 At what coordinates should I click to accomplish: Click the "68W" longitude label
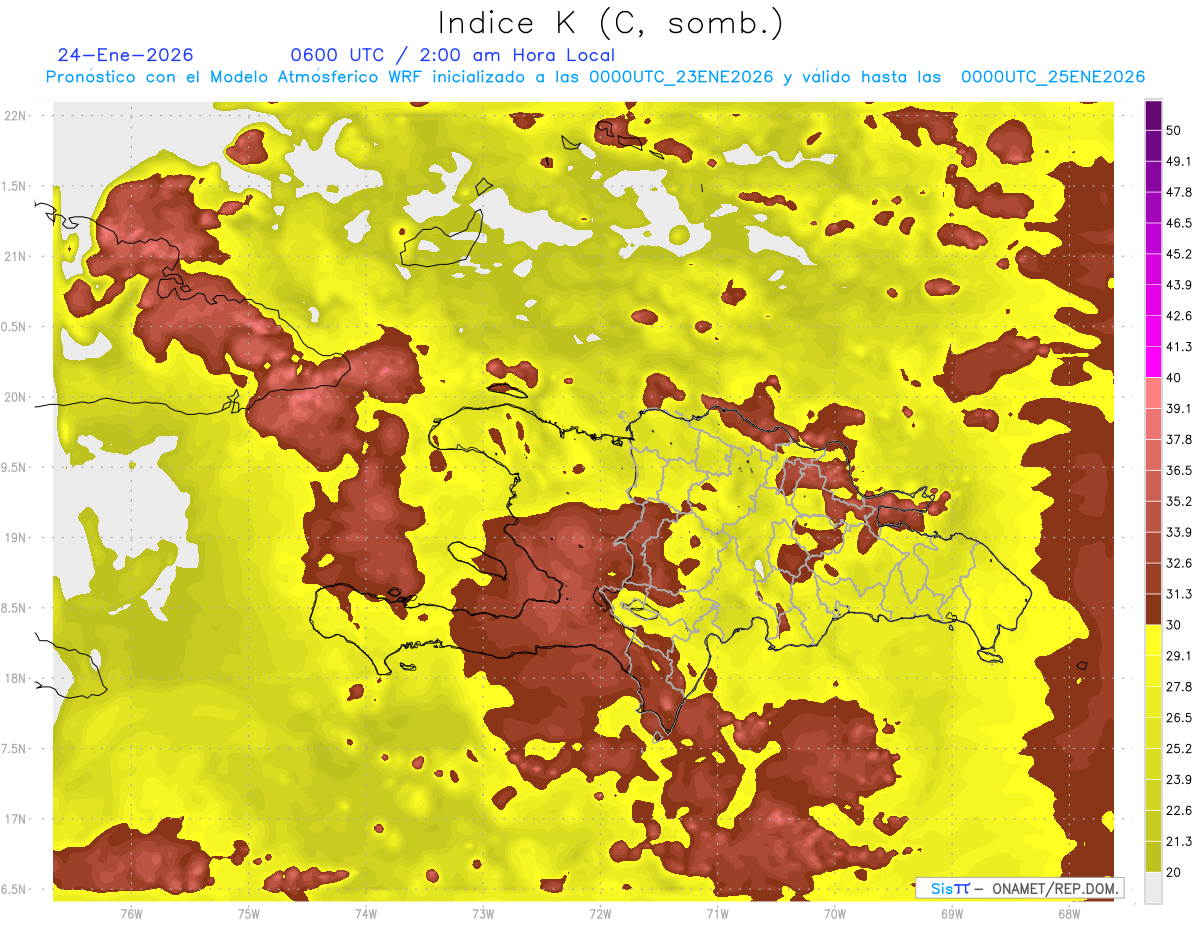click(1069, 914)
